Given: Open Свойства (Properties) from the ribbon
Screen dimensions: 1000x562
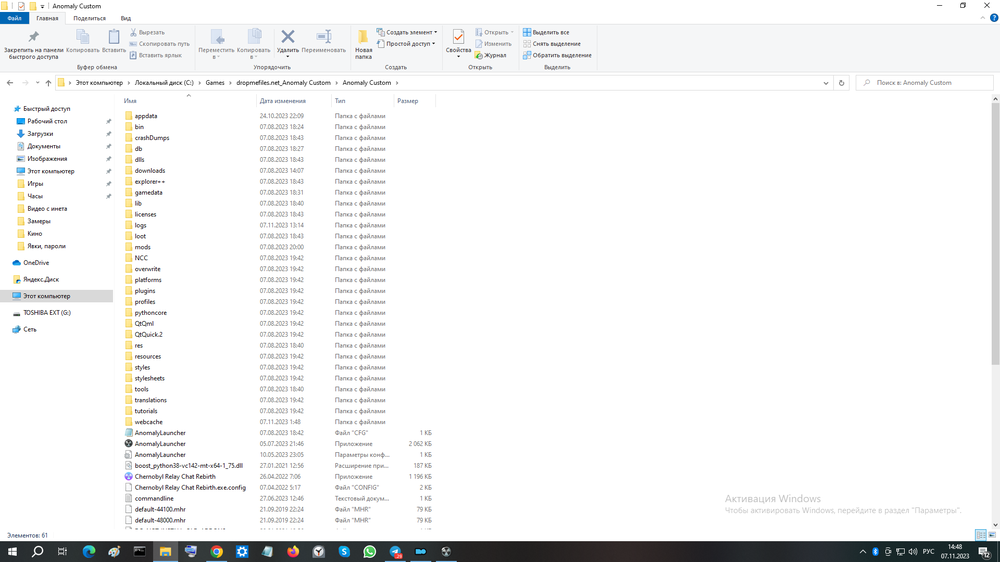Looking at the screenshot, I should click(458, 41).
